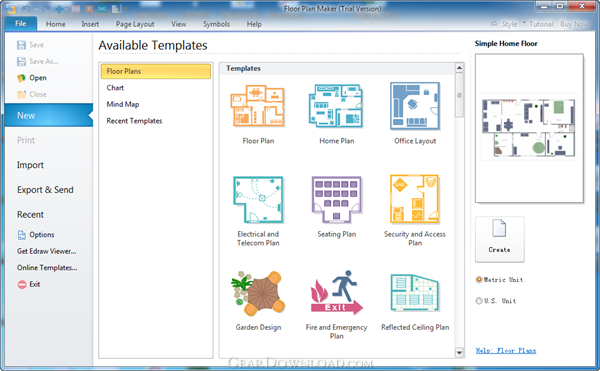The height and width of the screenshot is (371, 600).
Task: Open the Page Layout ribbon tab
Action: [x=135, y=24]
